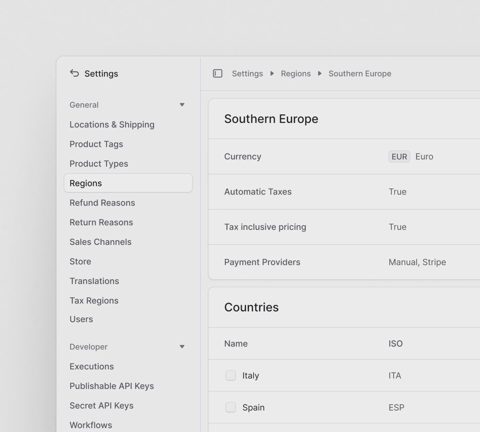
Task: Click the Currency label
Action: [x=243, y=157]
